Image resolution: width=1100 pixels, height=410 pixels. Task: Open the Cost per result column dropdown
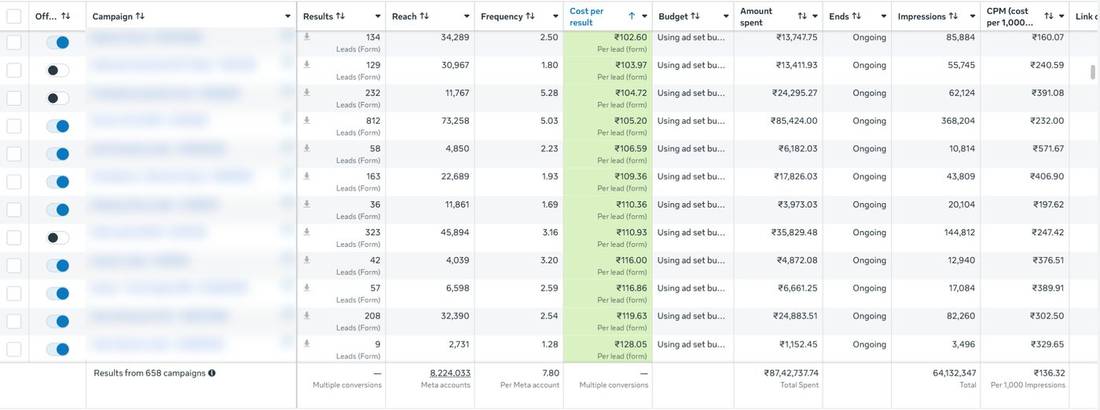644,16
